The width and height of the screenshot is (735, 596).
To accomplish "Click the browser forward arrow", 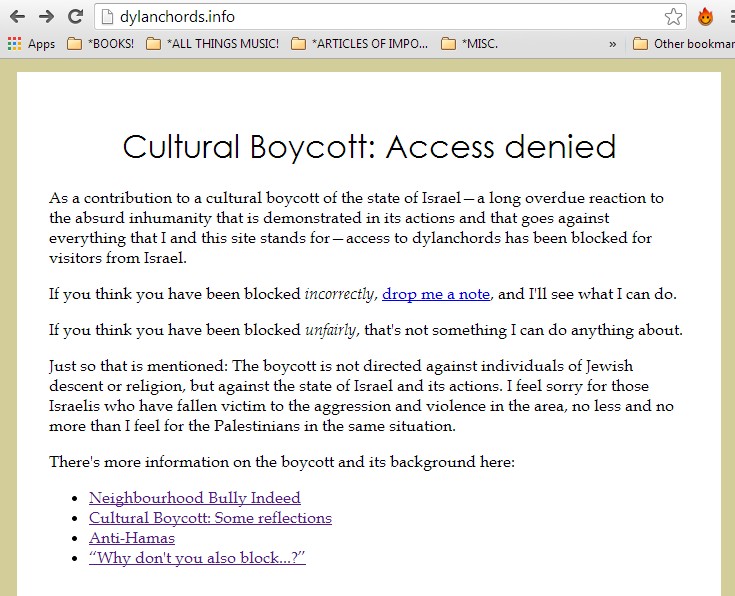I will pos(46,17).
